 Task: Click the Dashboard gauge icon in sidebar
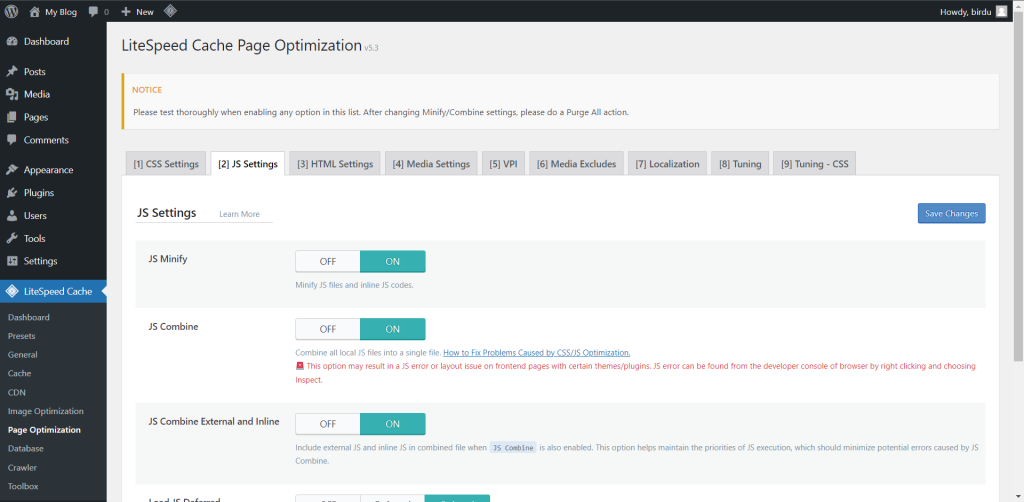tap(12, 41)
